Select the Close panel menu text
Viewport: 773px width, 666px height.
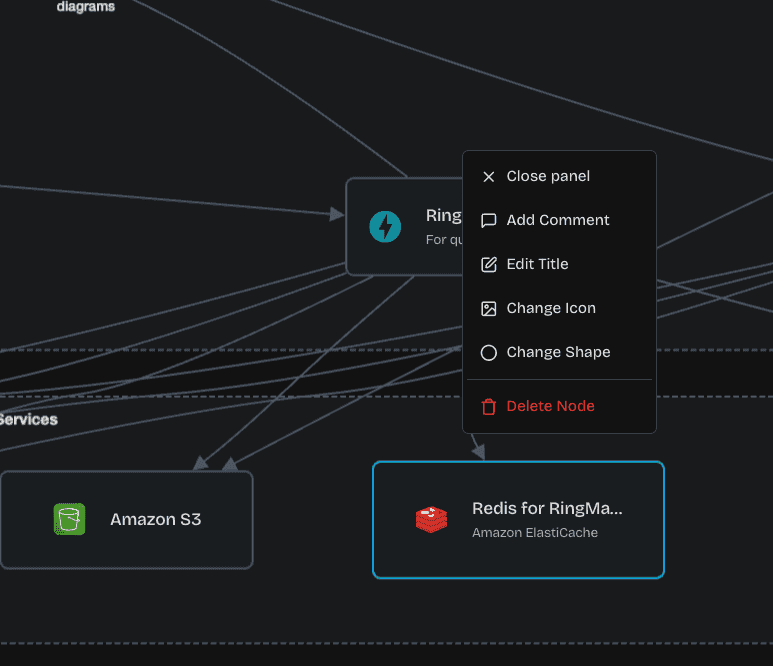pos(548,177)
